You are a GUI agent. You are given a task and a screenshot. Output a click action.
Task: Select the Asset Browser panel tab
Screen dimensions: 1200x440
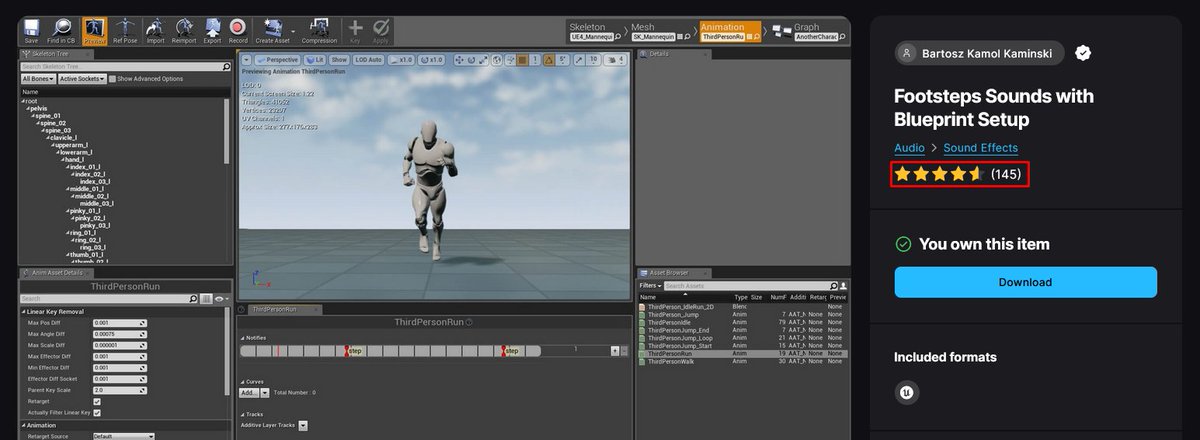(x=675, y=272)
